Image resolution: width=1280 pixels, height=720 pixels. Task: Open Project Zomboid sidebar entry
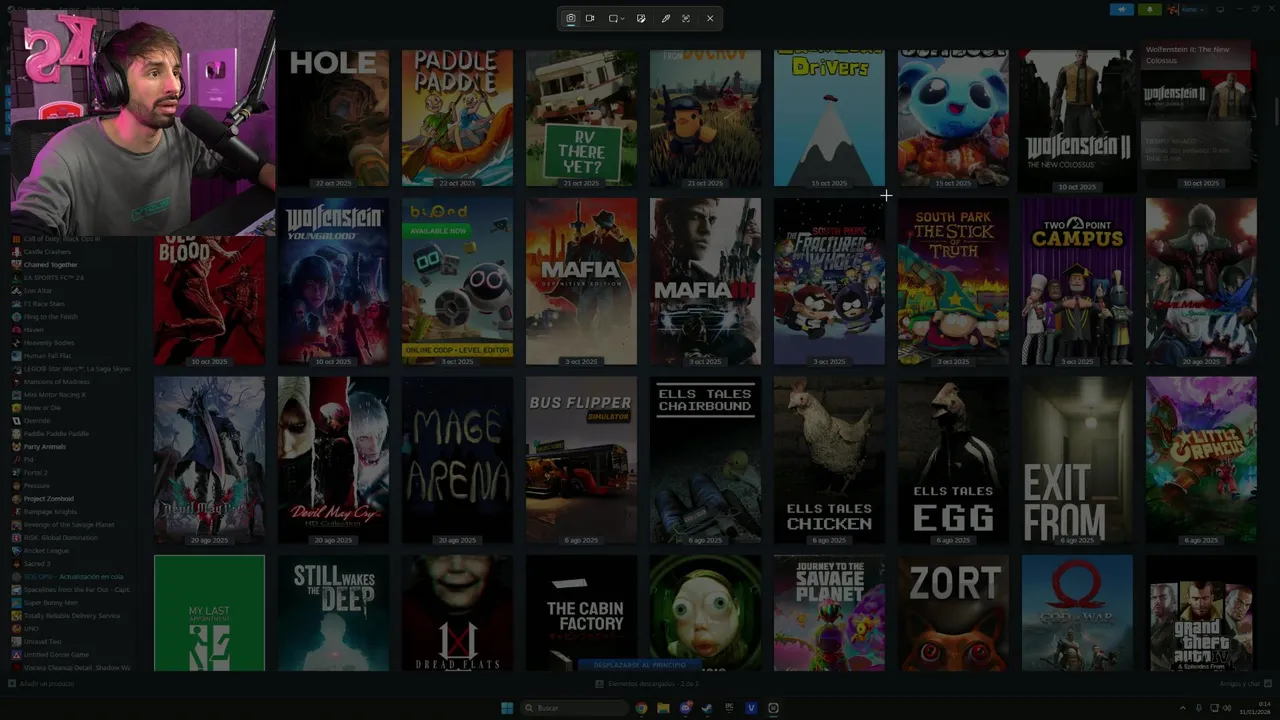49,499
